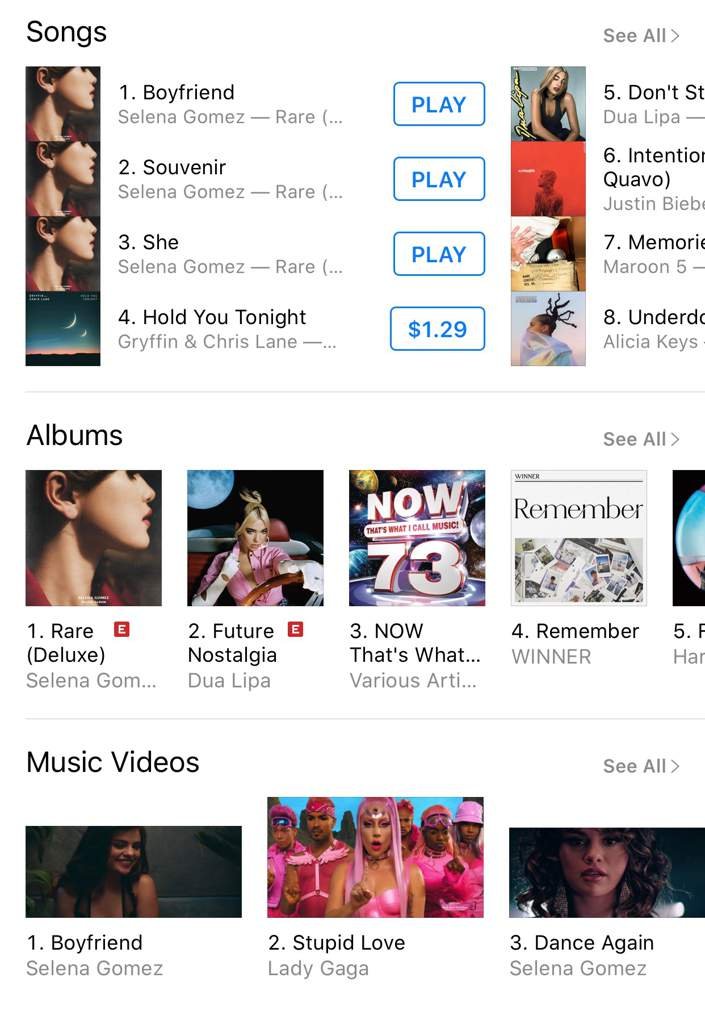The image size is (705, 1024).
Task: Select Hold You Tonight cover art
Action: point(63,328)
